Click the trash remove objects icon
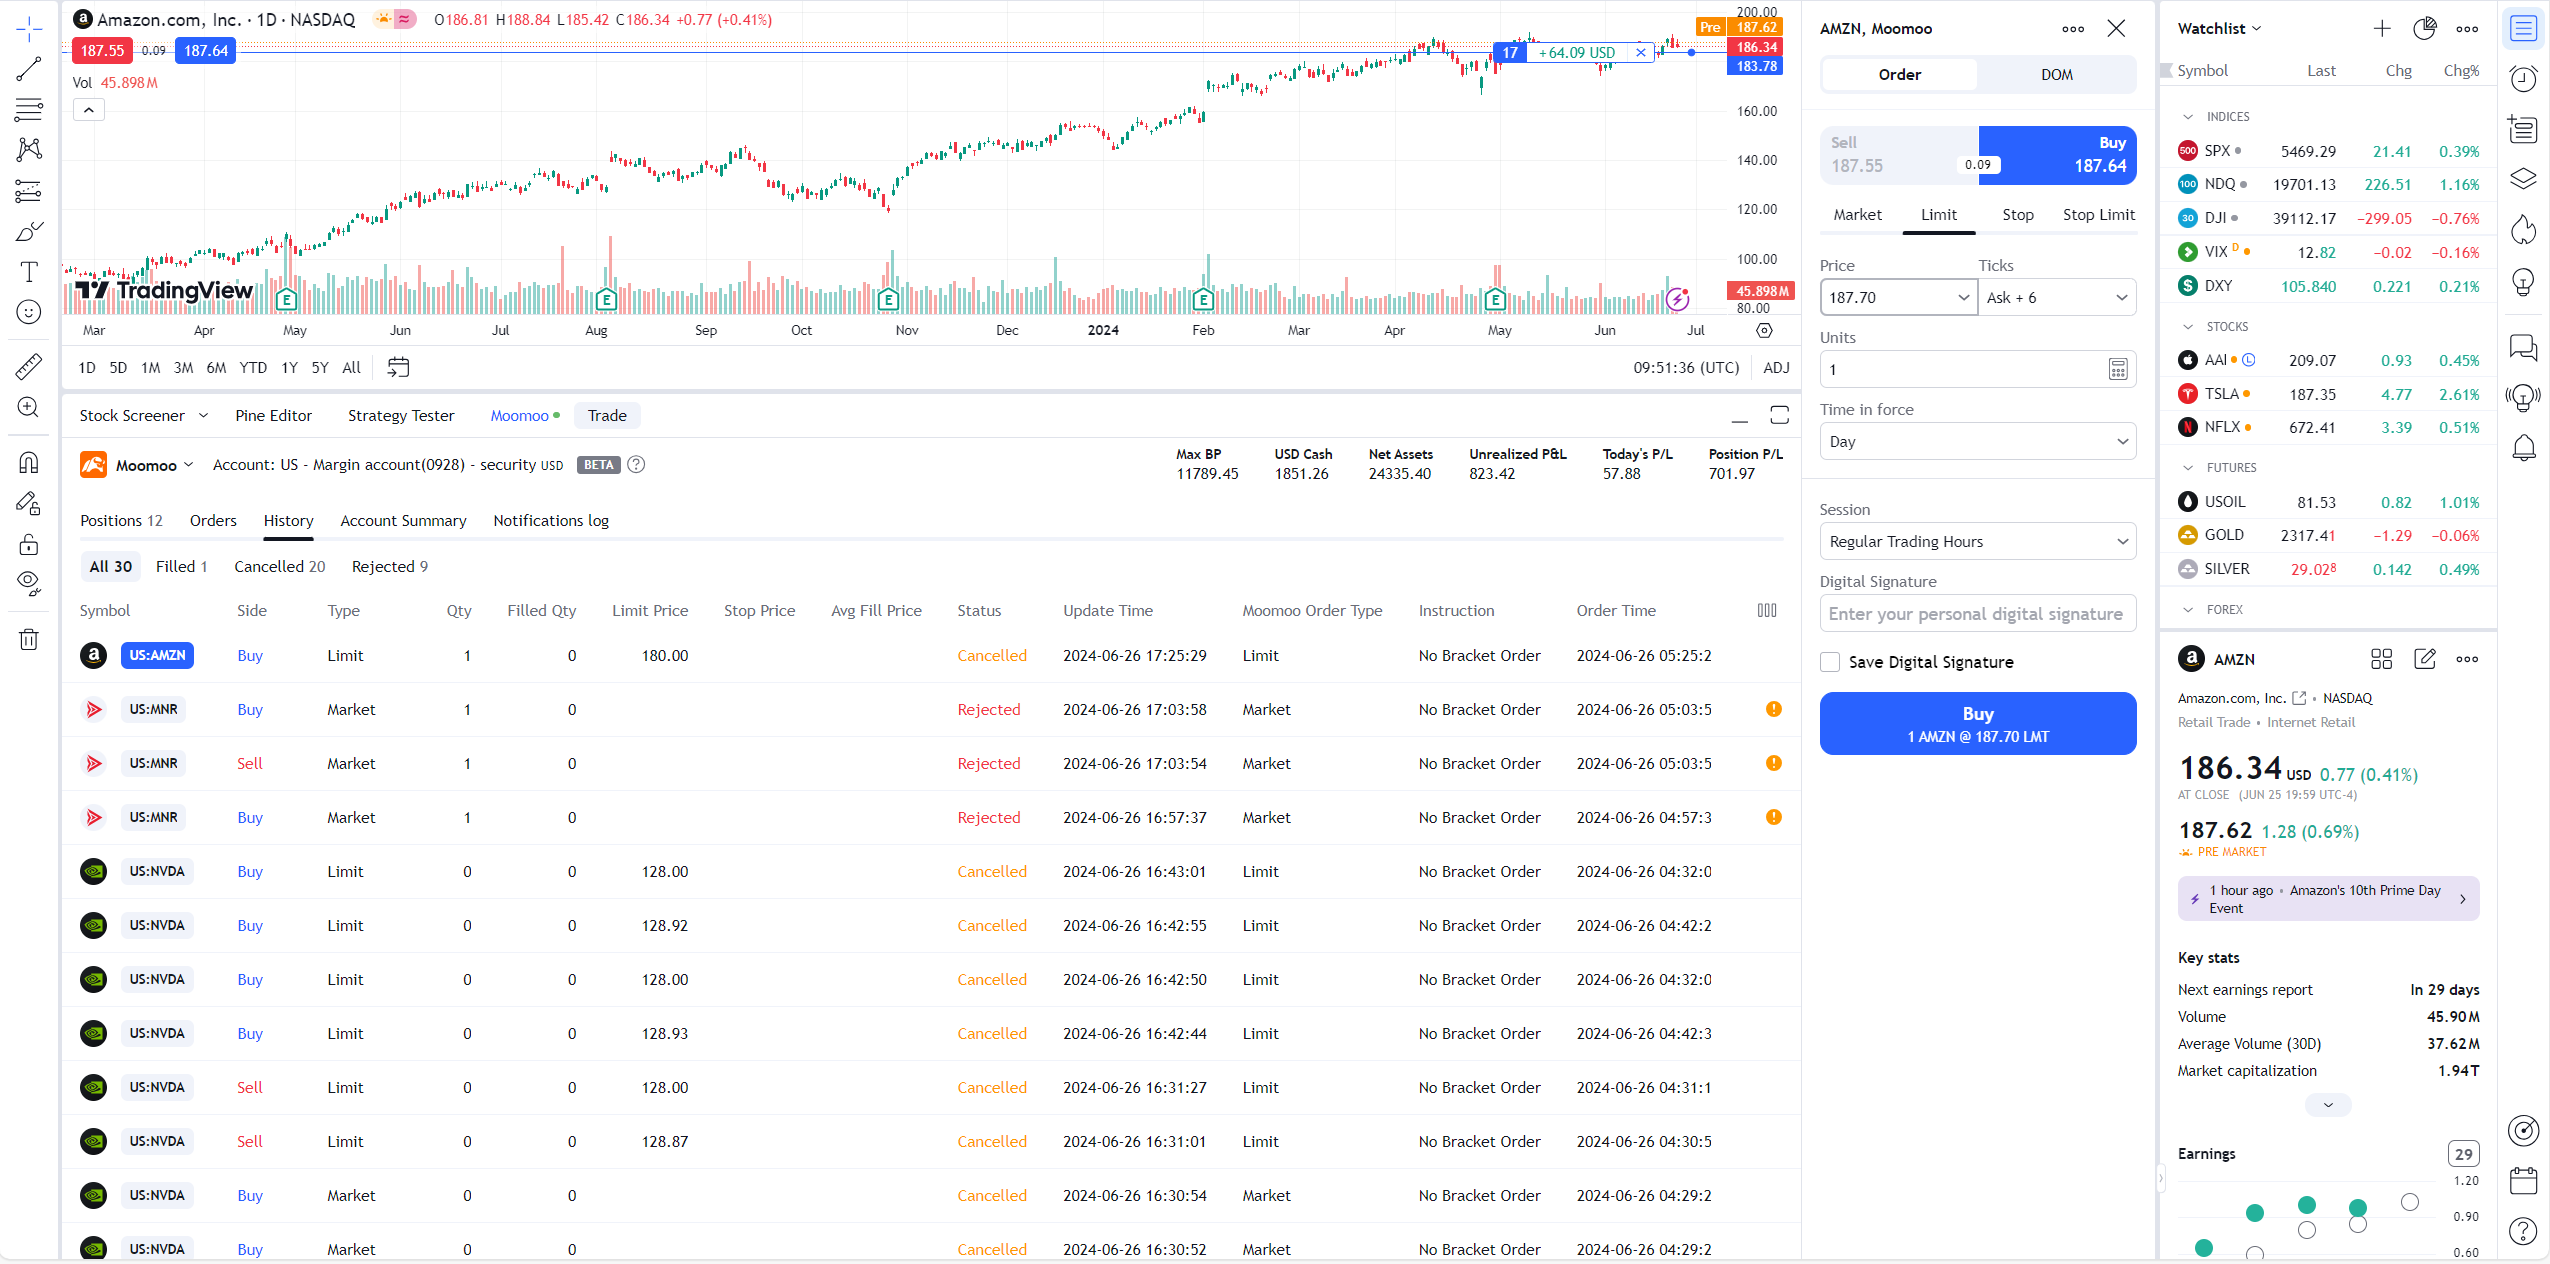Viewport: 2550px width, 1264px height. tap(28, 639)
